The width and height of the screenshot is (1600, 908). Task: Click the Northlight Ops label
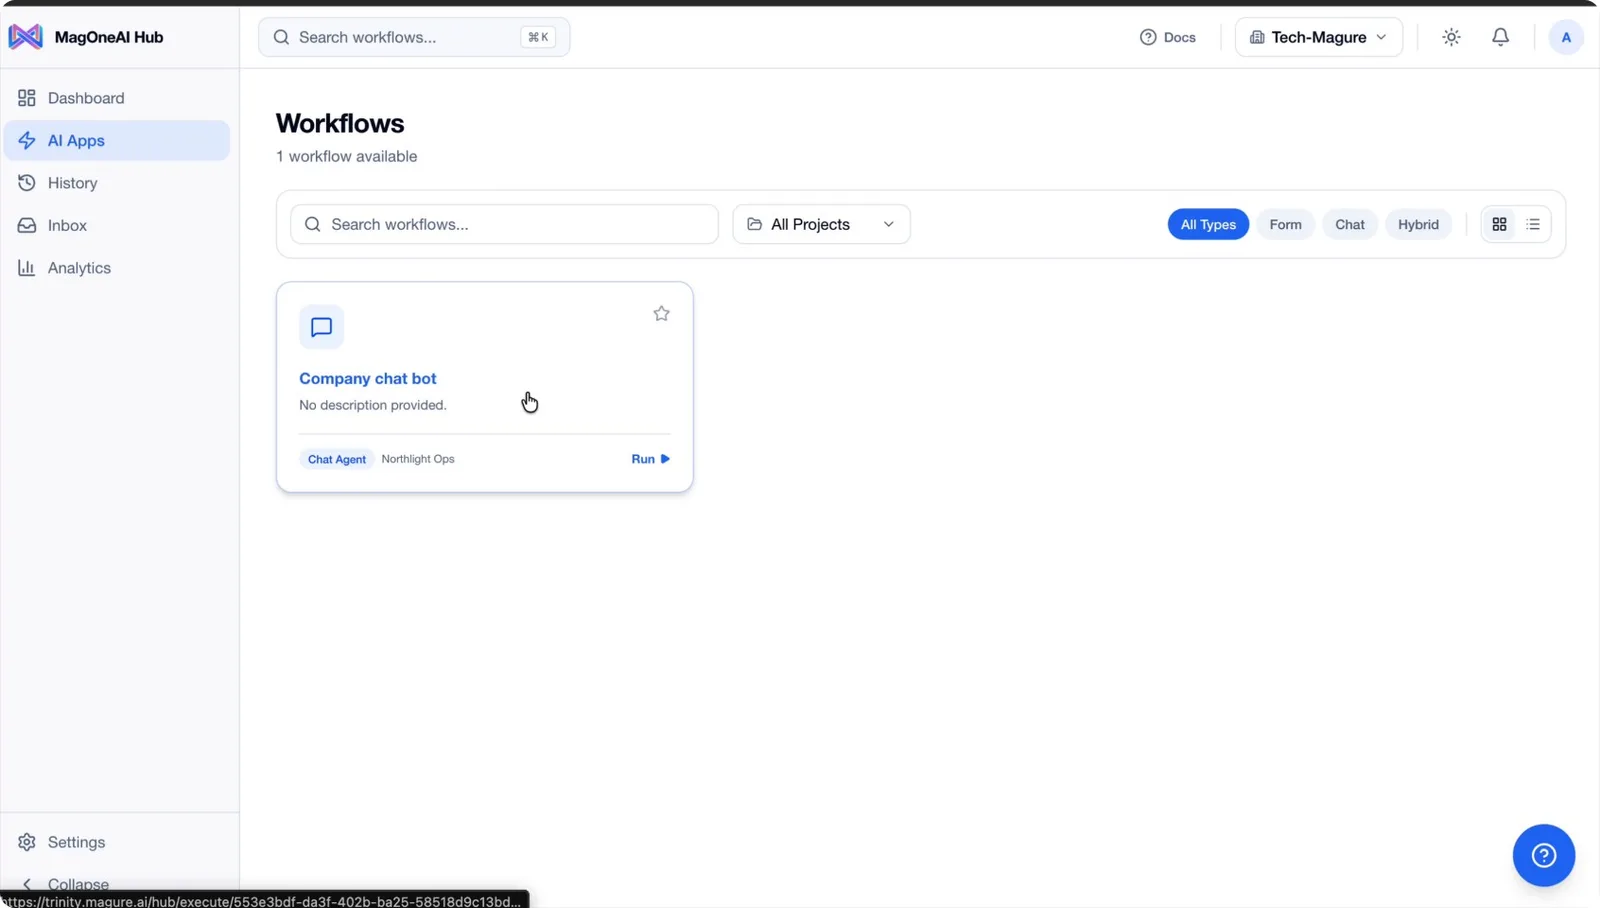(x=418, y=459)
